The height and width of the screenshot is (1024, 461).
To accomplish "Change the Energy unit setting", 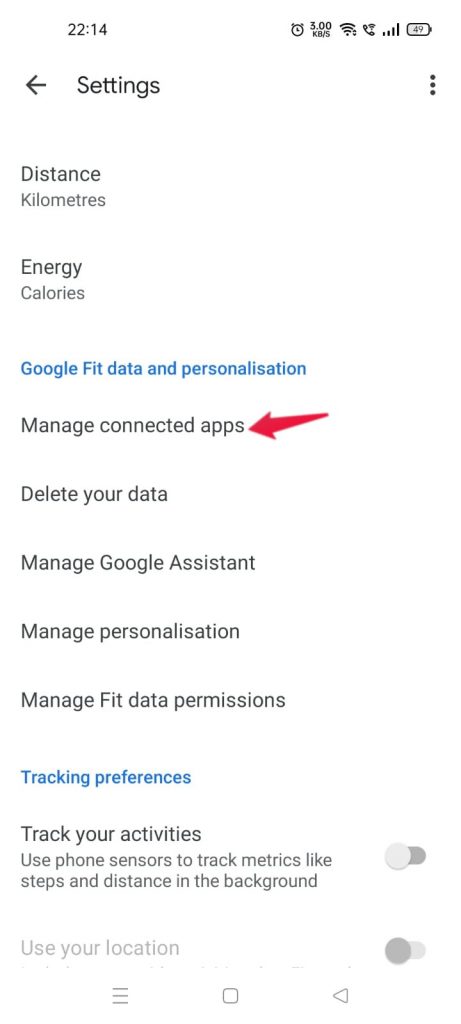I will click(230, 280).
